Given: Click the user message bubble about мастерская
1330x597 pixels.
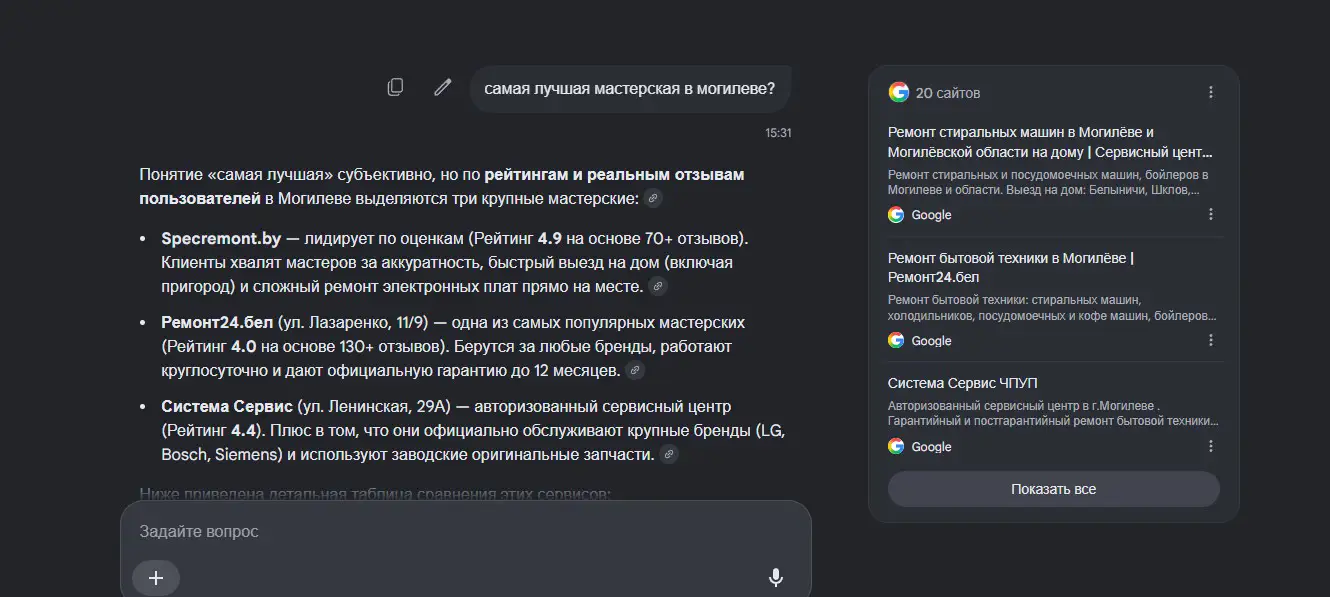Looking at the screenshot, I should pos(630,88).
